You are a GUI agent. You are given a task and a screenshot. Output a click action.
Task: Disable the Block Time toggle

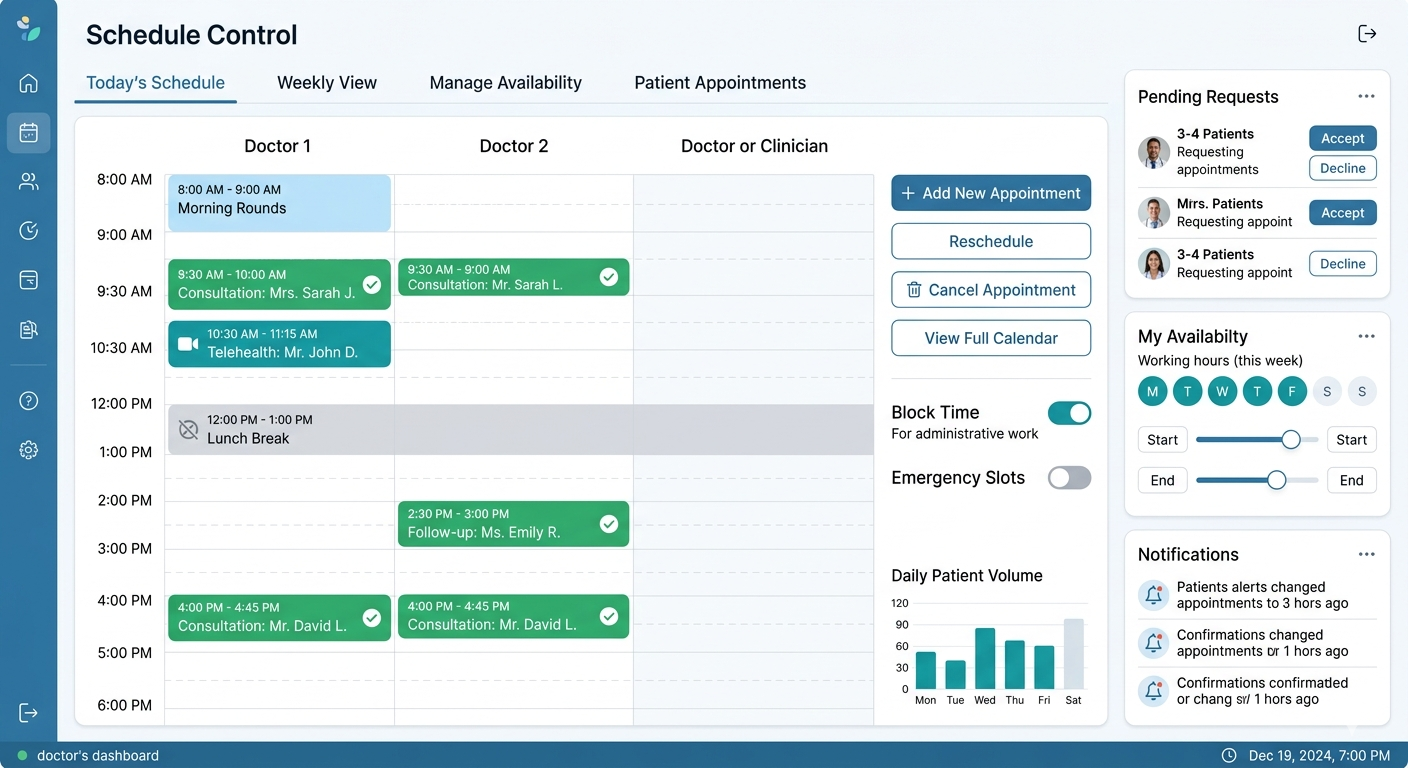tap(1069, 413)
